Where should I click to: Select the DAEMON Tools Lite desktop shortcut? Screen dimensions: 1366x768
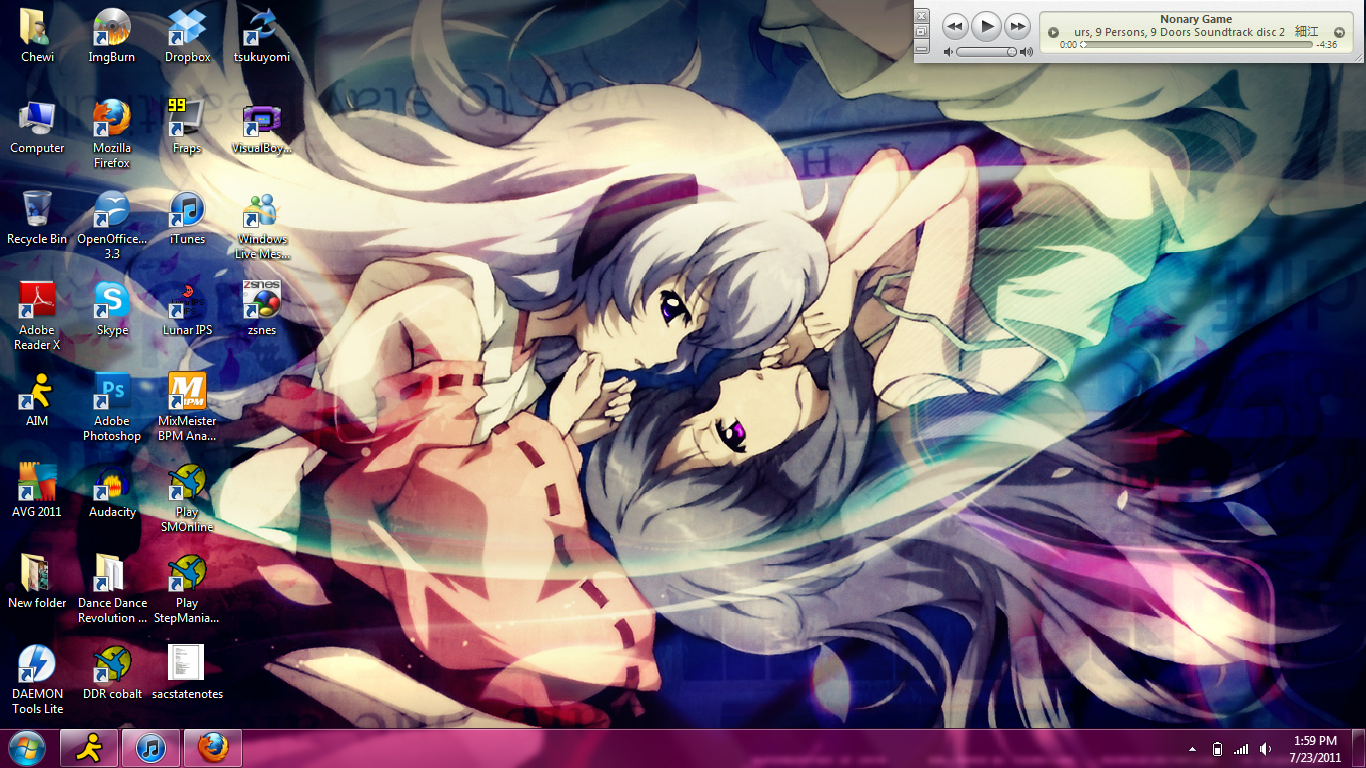coord(37,680)
